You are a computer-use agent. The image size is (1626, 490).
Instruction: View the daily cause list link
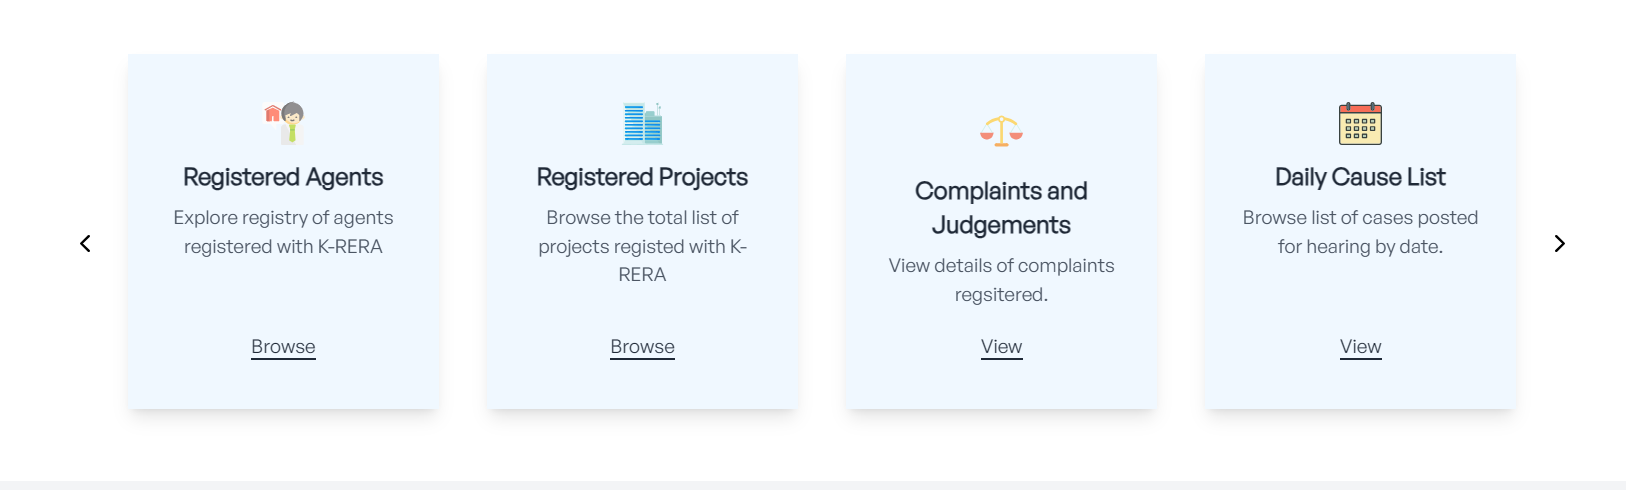pos(1360,347)
